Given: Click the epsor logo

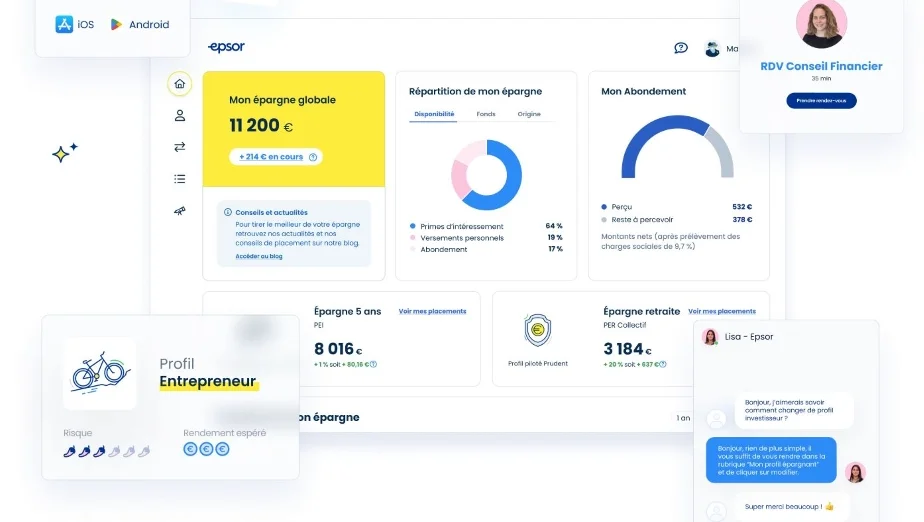Looking at the screenshot, I should [226, 47].
